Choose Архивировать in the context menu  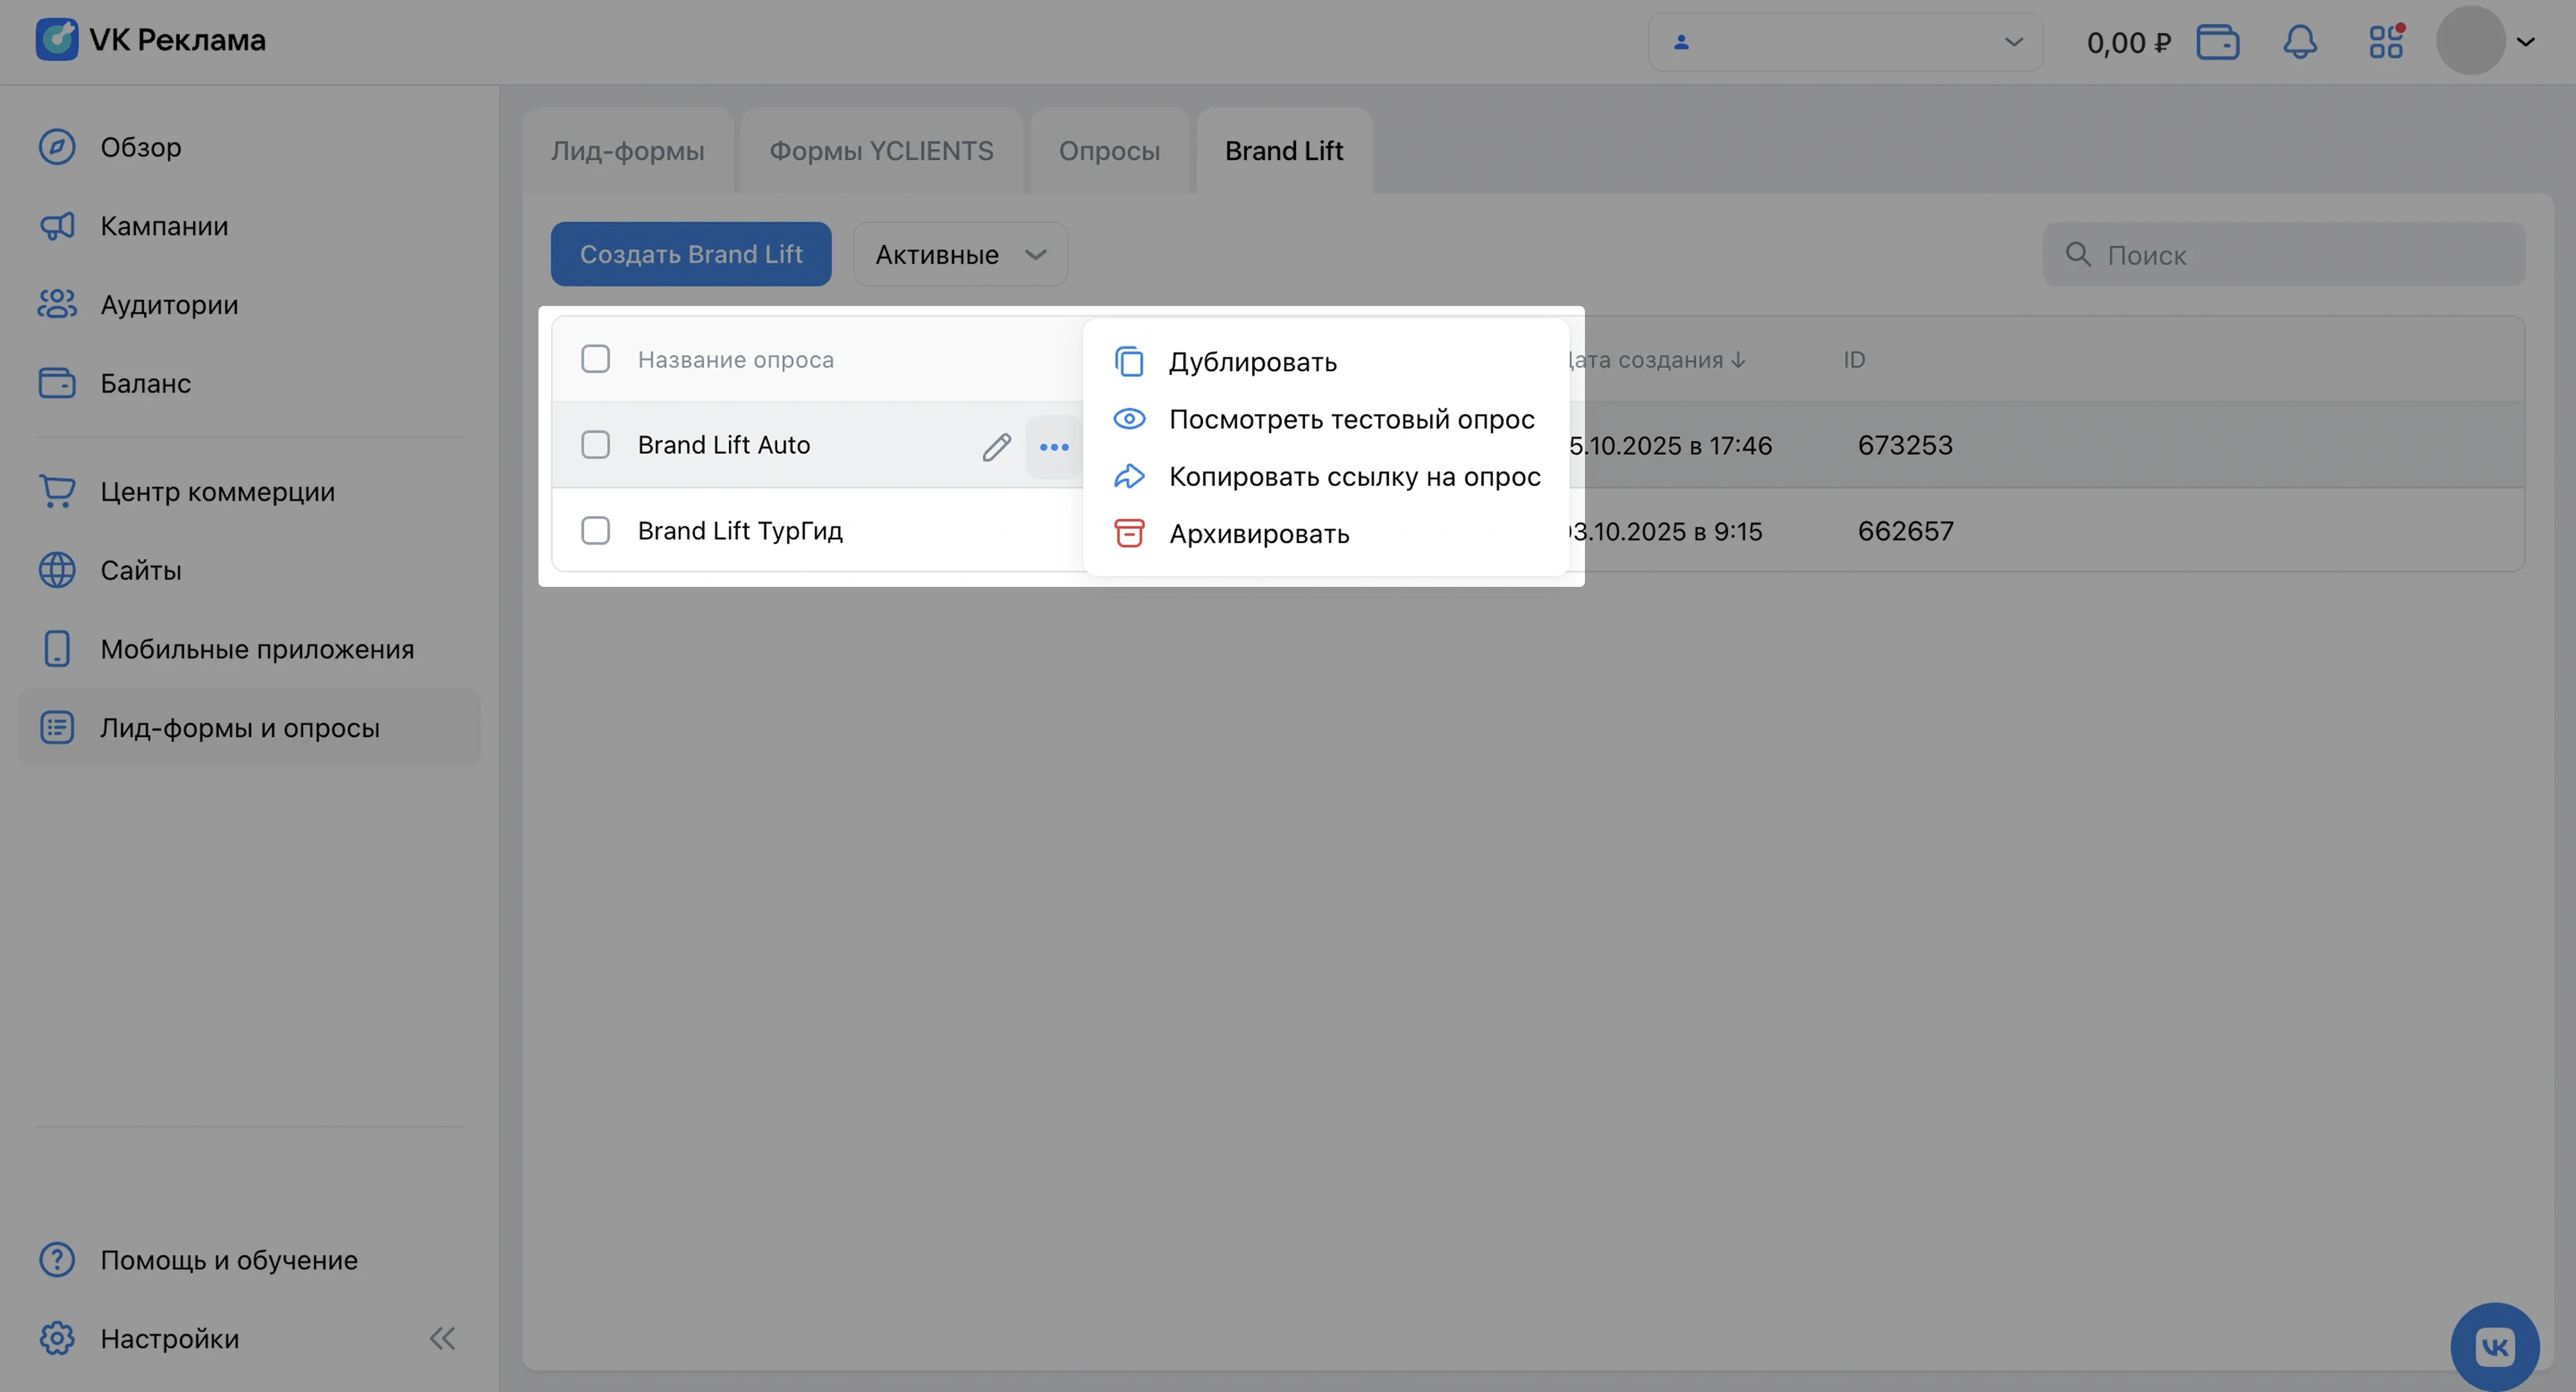(x=1258, y=534)
